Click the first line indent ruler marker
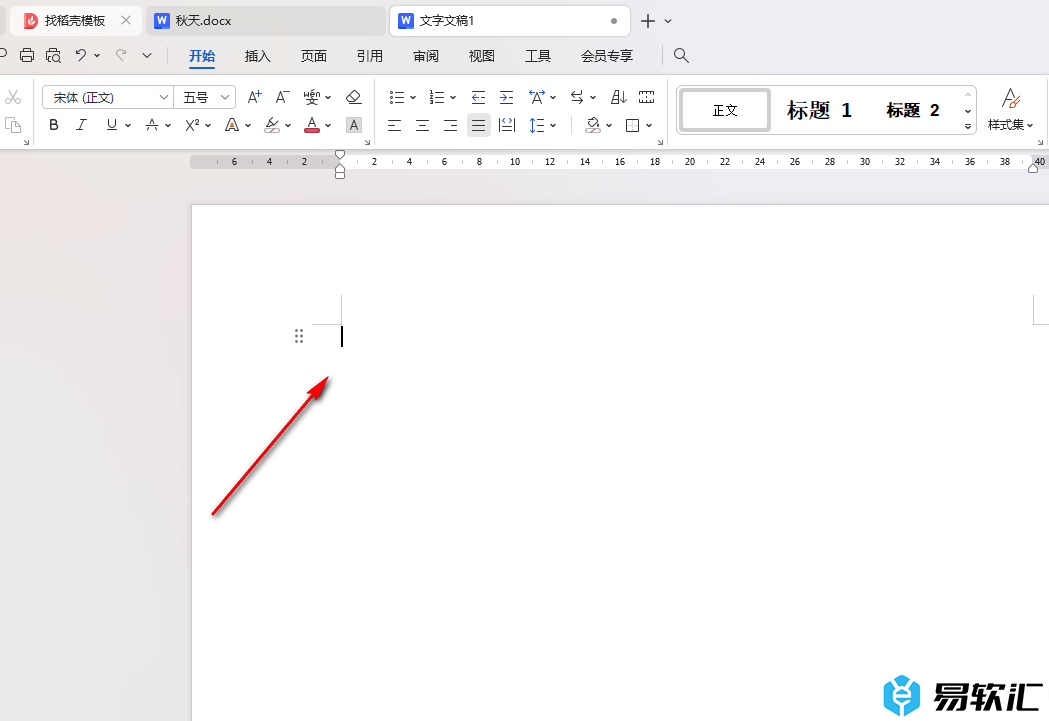 (340, 155)
